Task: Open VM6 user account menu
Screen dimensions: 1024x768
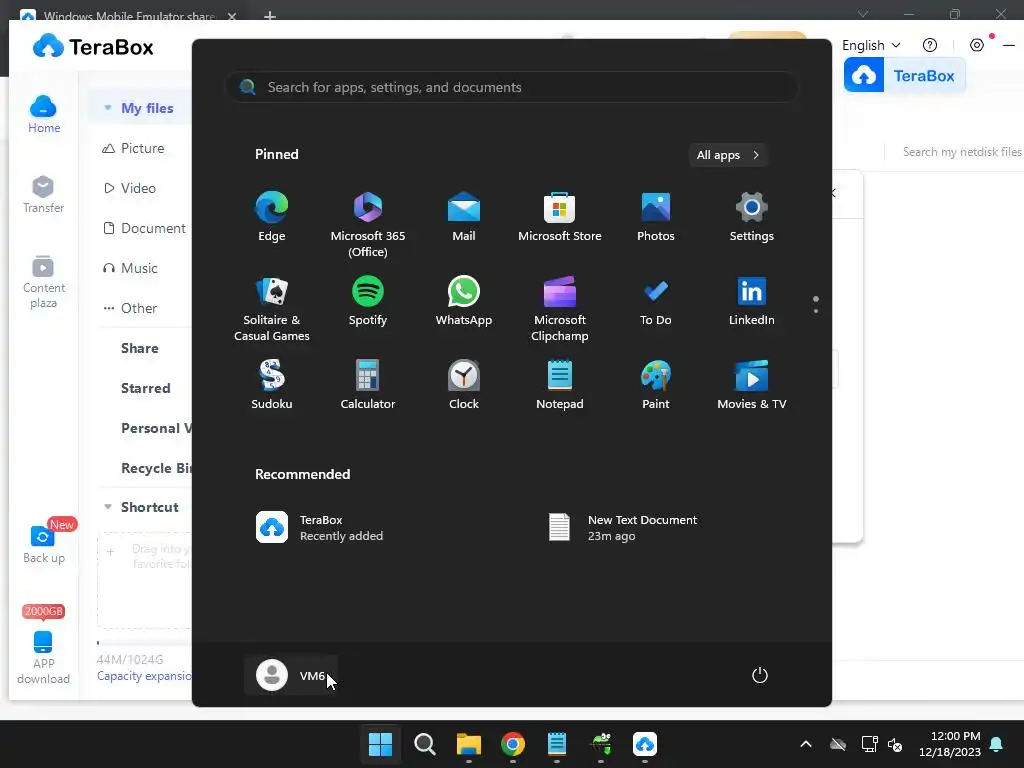Action: tap(291, 675)
